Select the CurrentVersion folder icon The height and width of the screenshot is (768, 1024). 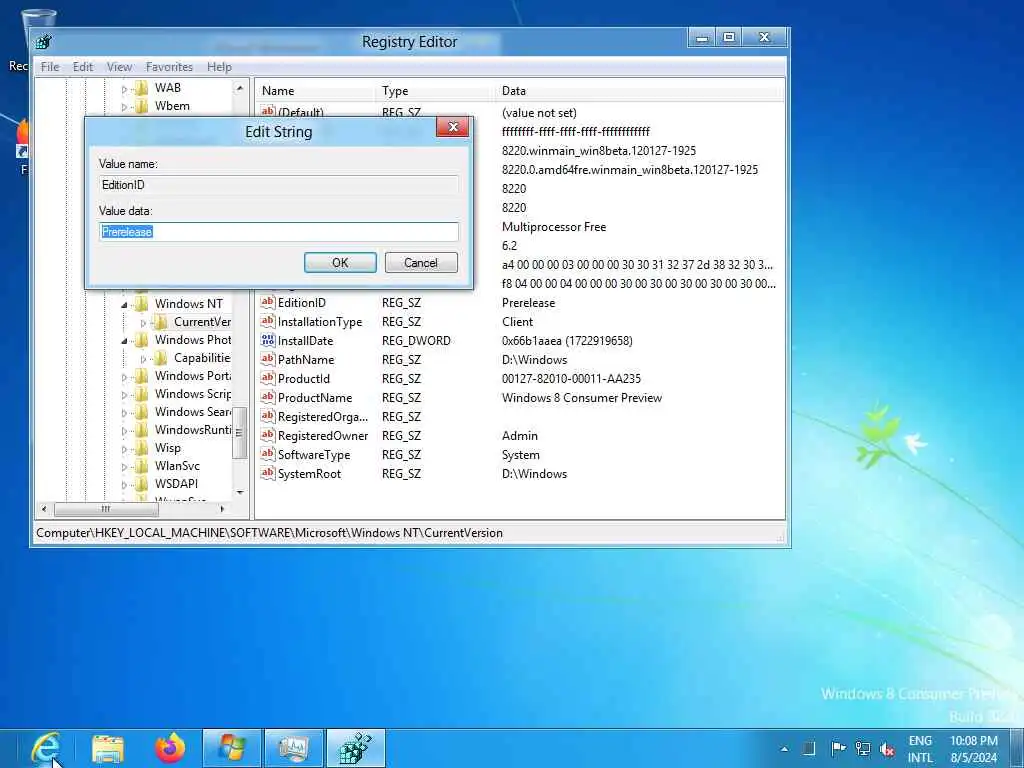(160, 322)
